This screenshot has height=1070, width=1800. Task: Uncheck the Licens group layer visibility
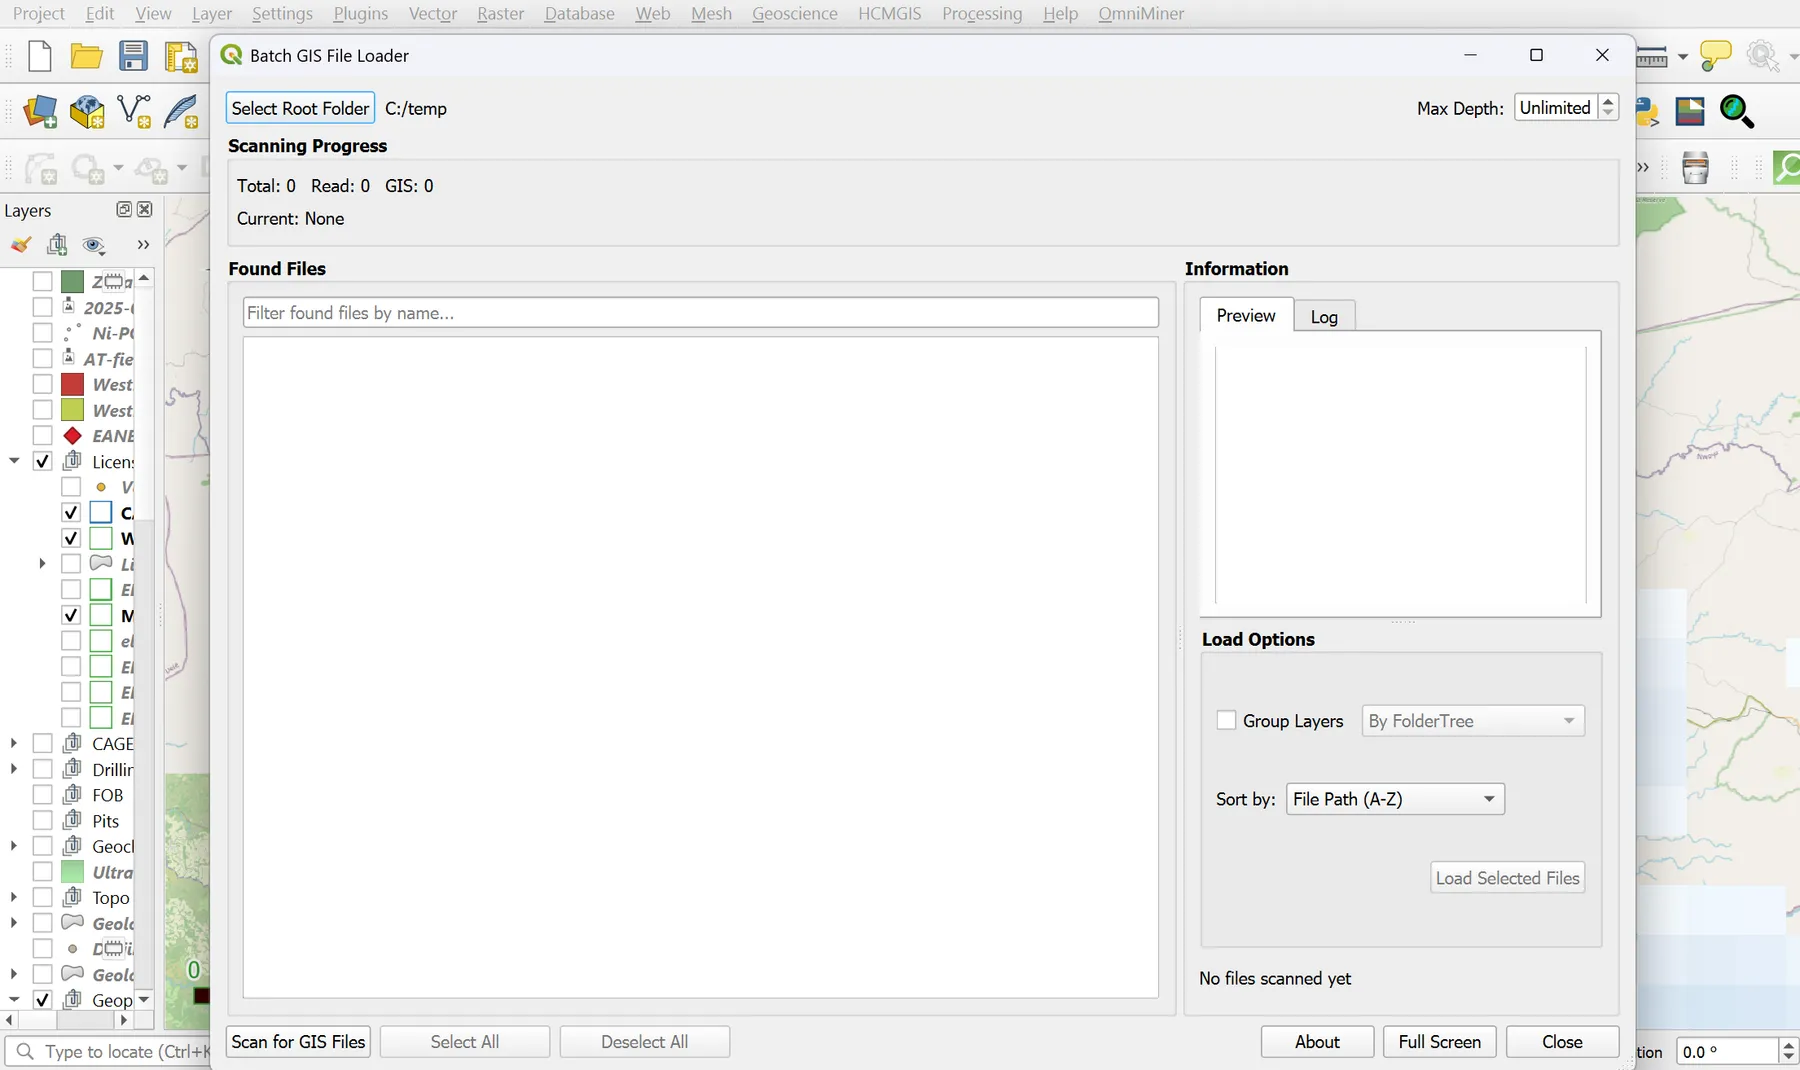(42, 461)
